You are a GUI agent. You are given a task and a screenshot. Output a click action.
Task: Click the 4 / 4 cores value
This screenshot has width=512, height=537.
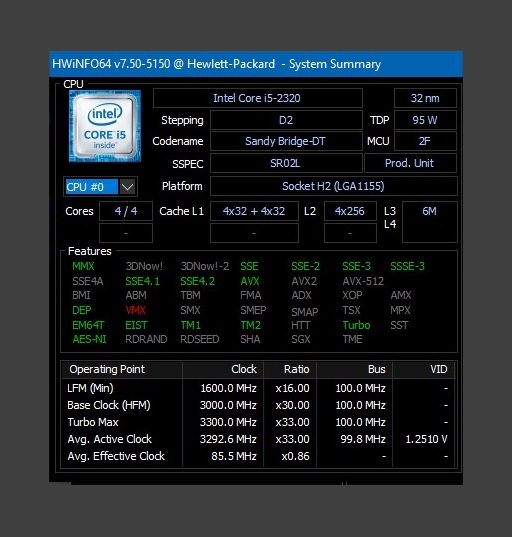tap(126, 211)
